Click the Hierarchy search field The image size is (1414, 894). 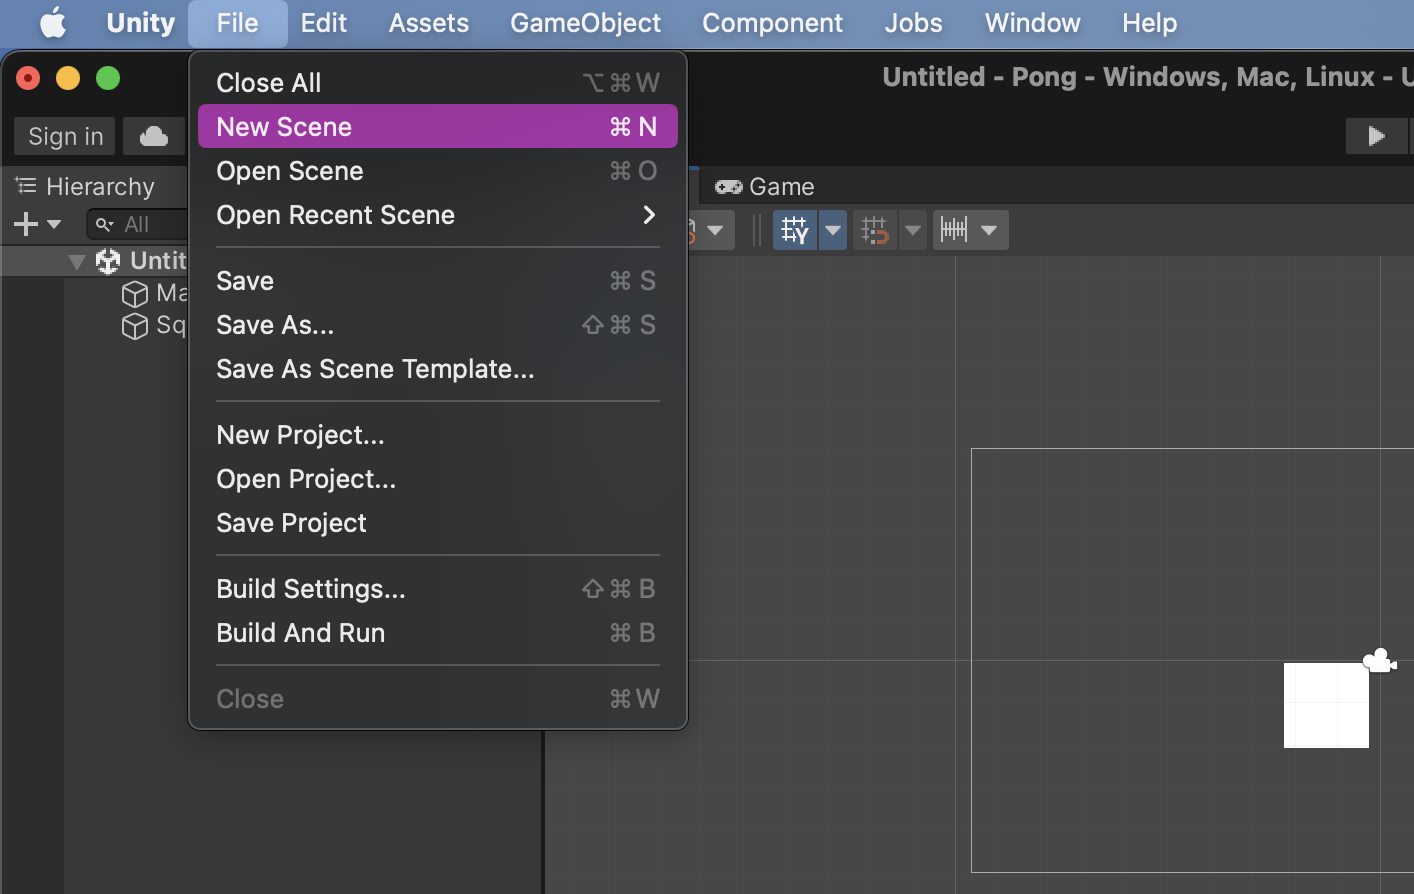[x=137, y=224]
